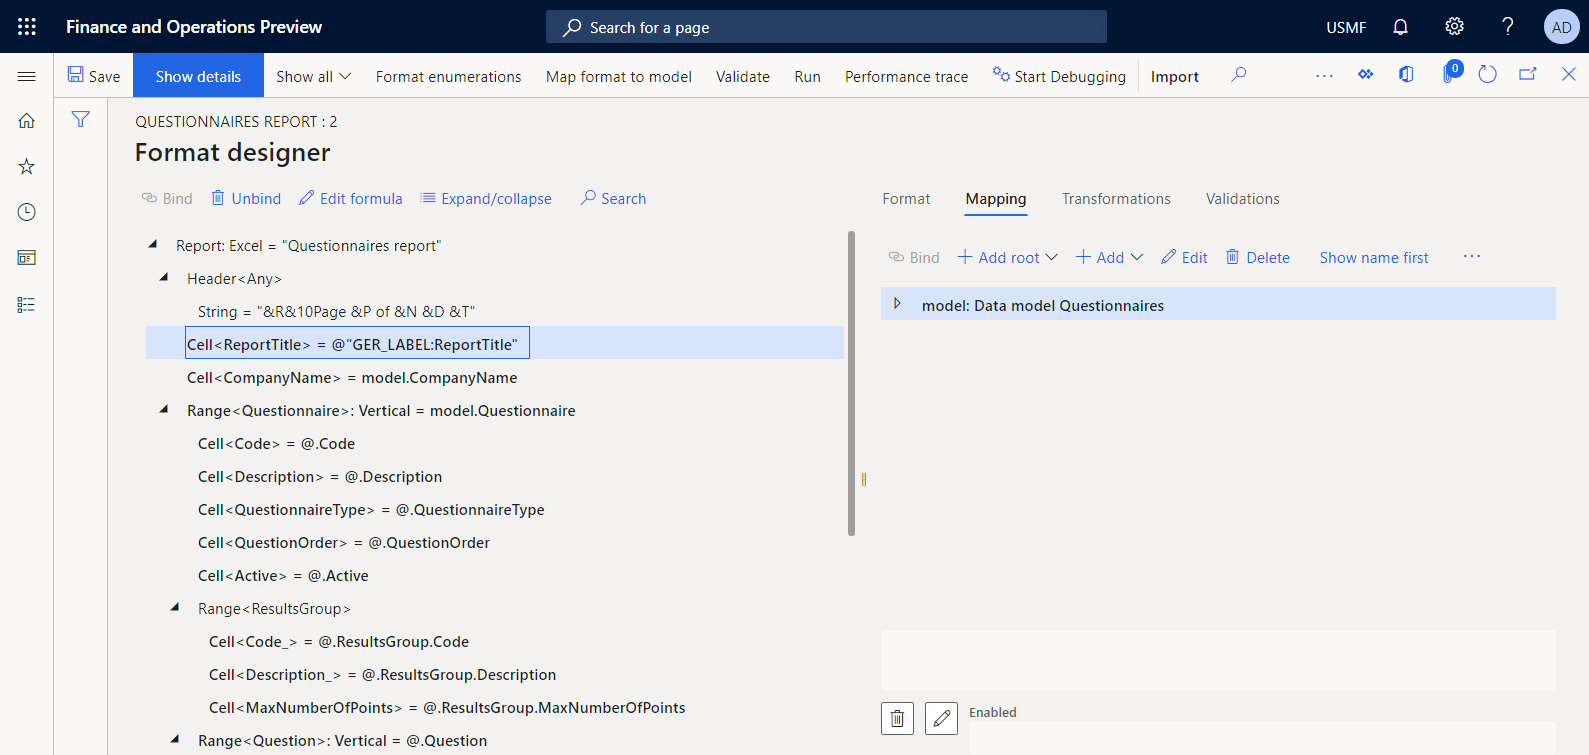1589x755 pixels.
Task: Open Performance trace
Action: point(906,76)
